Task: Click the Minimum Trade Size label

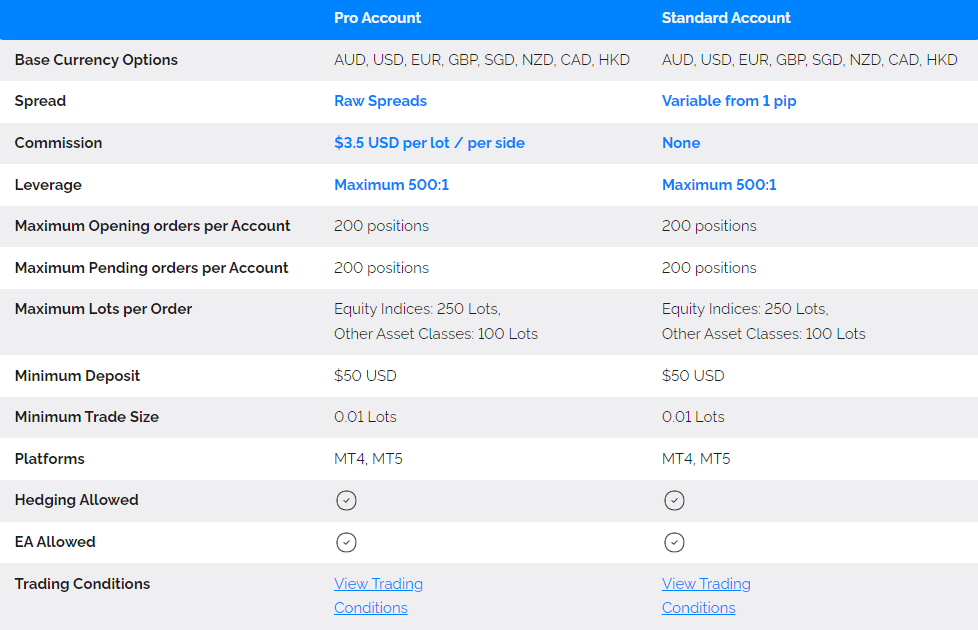Action: (x=87, y=417)
